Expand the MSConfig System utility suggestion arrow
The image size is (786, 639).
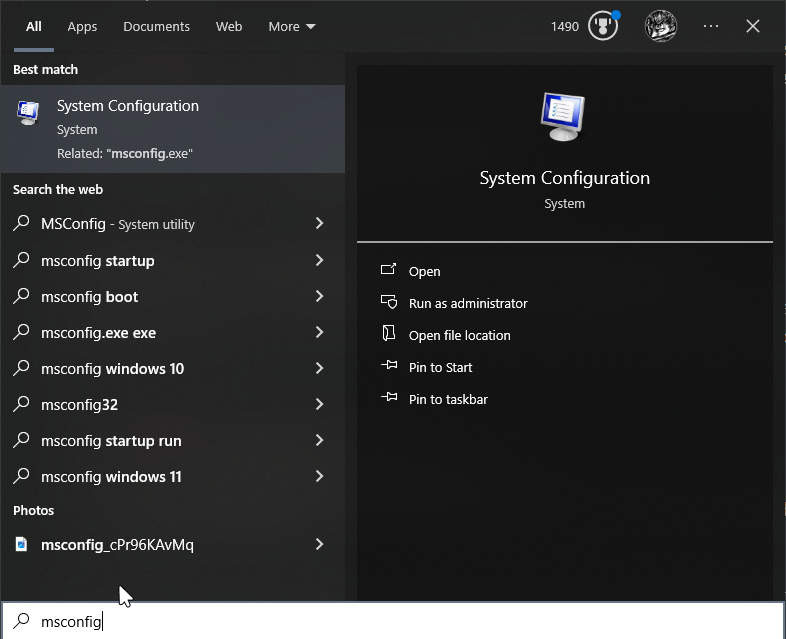click(319, 223)
